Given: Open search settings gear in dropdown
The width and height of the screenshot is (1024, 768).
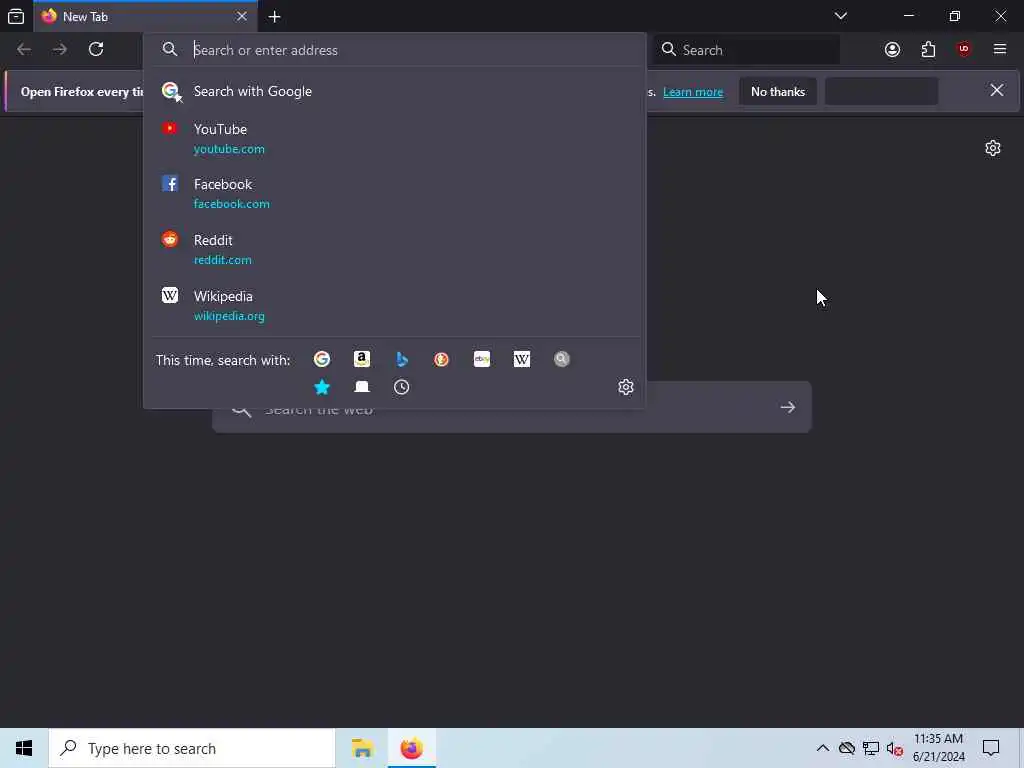Looking at the screenshot, I should (x=626, y=387).
